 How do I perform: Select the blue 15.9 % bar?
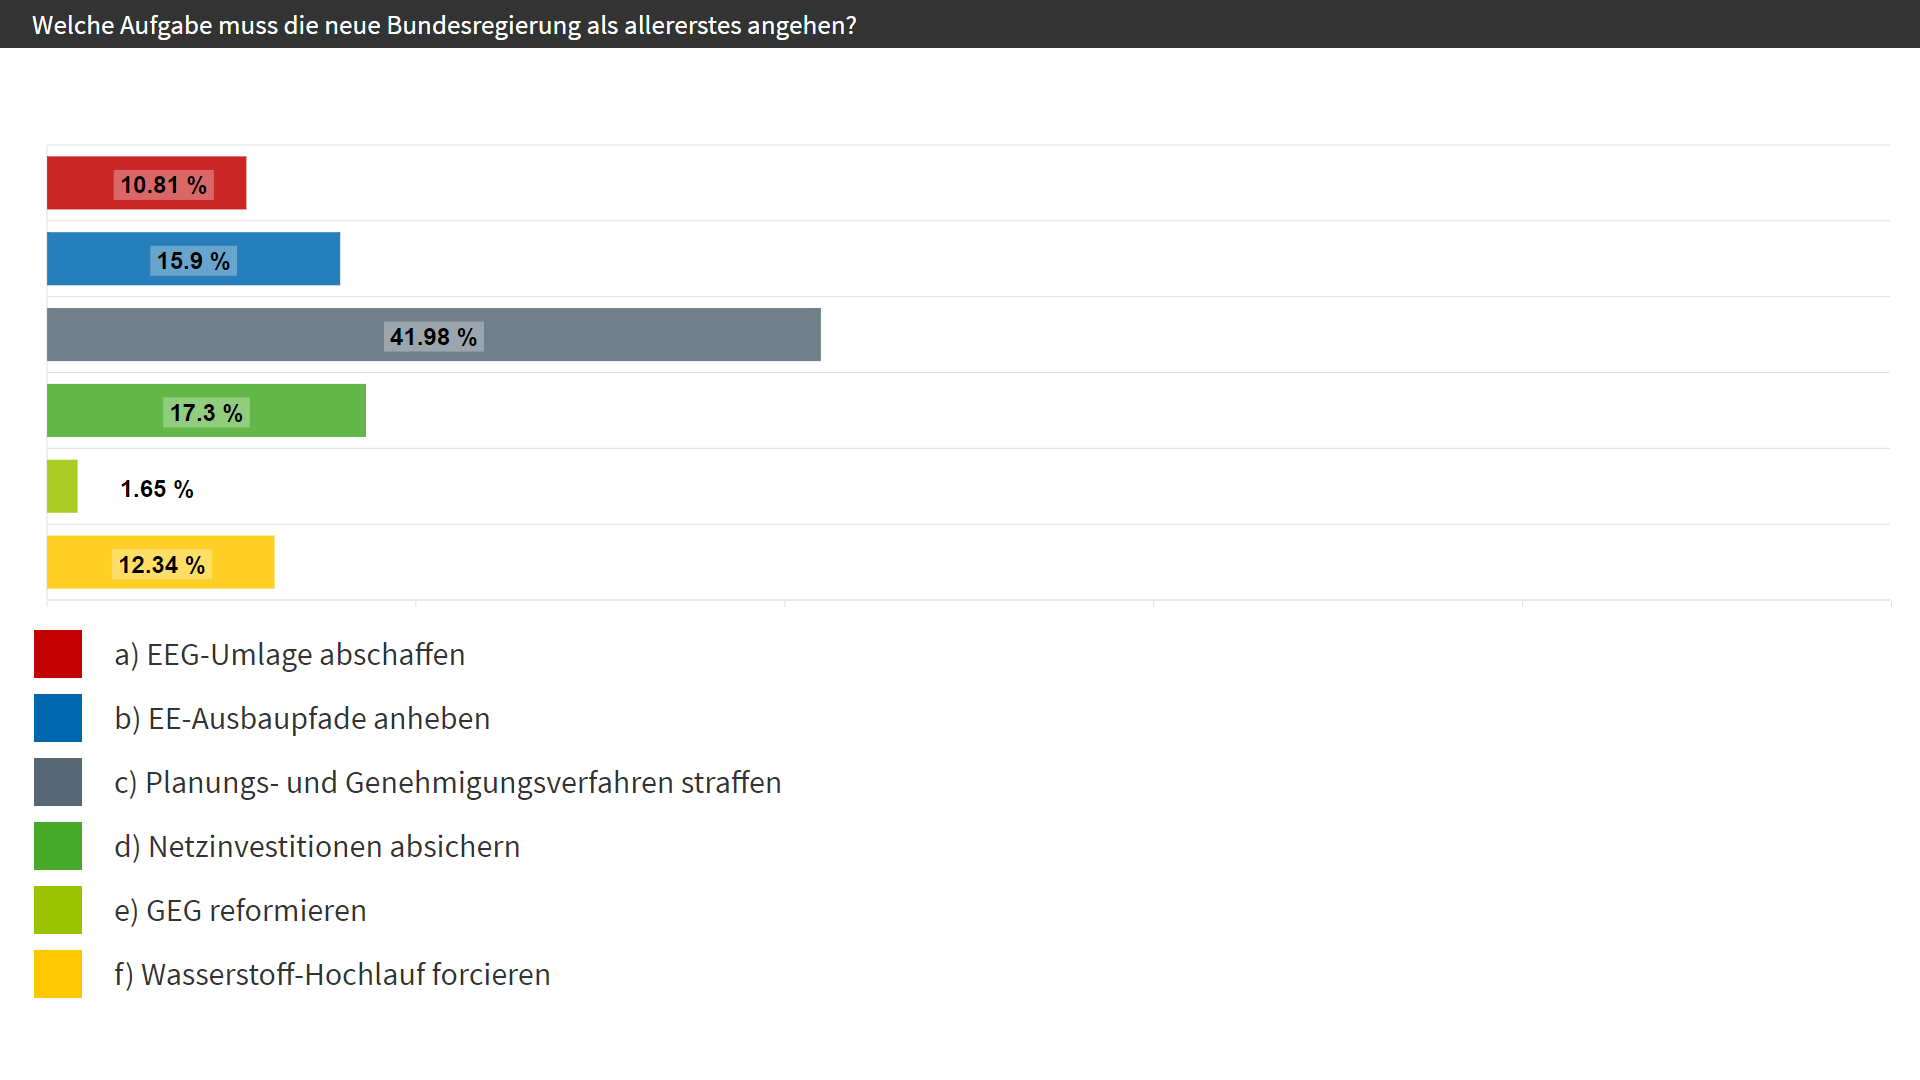pyautogui.click(x=193, y=259)
